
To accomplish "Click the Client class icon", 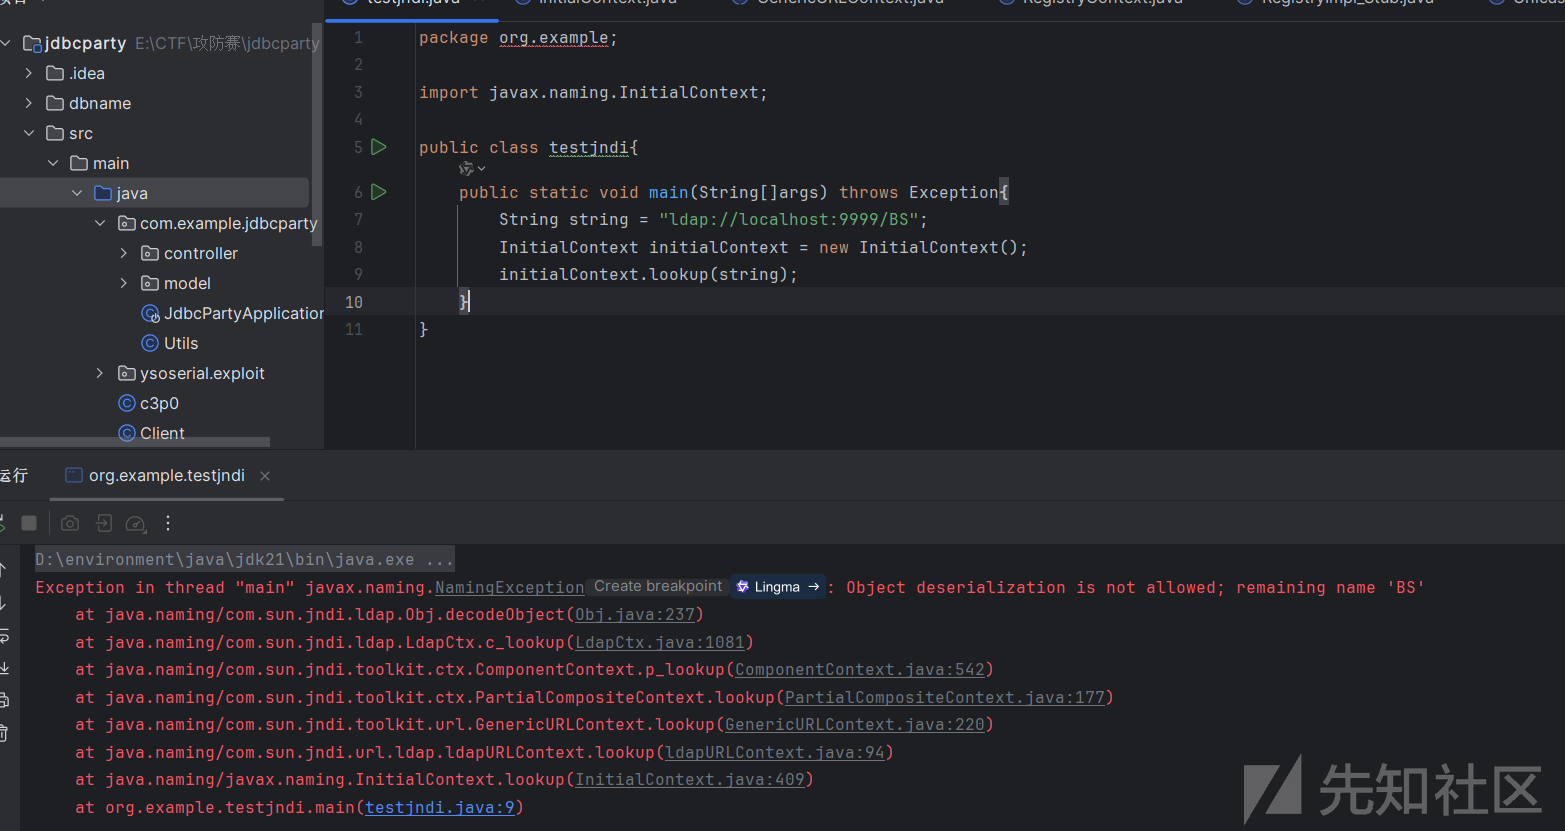I will coord(127,433).
